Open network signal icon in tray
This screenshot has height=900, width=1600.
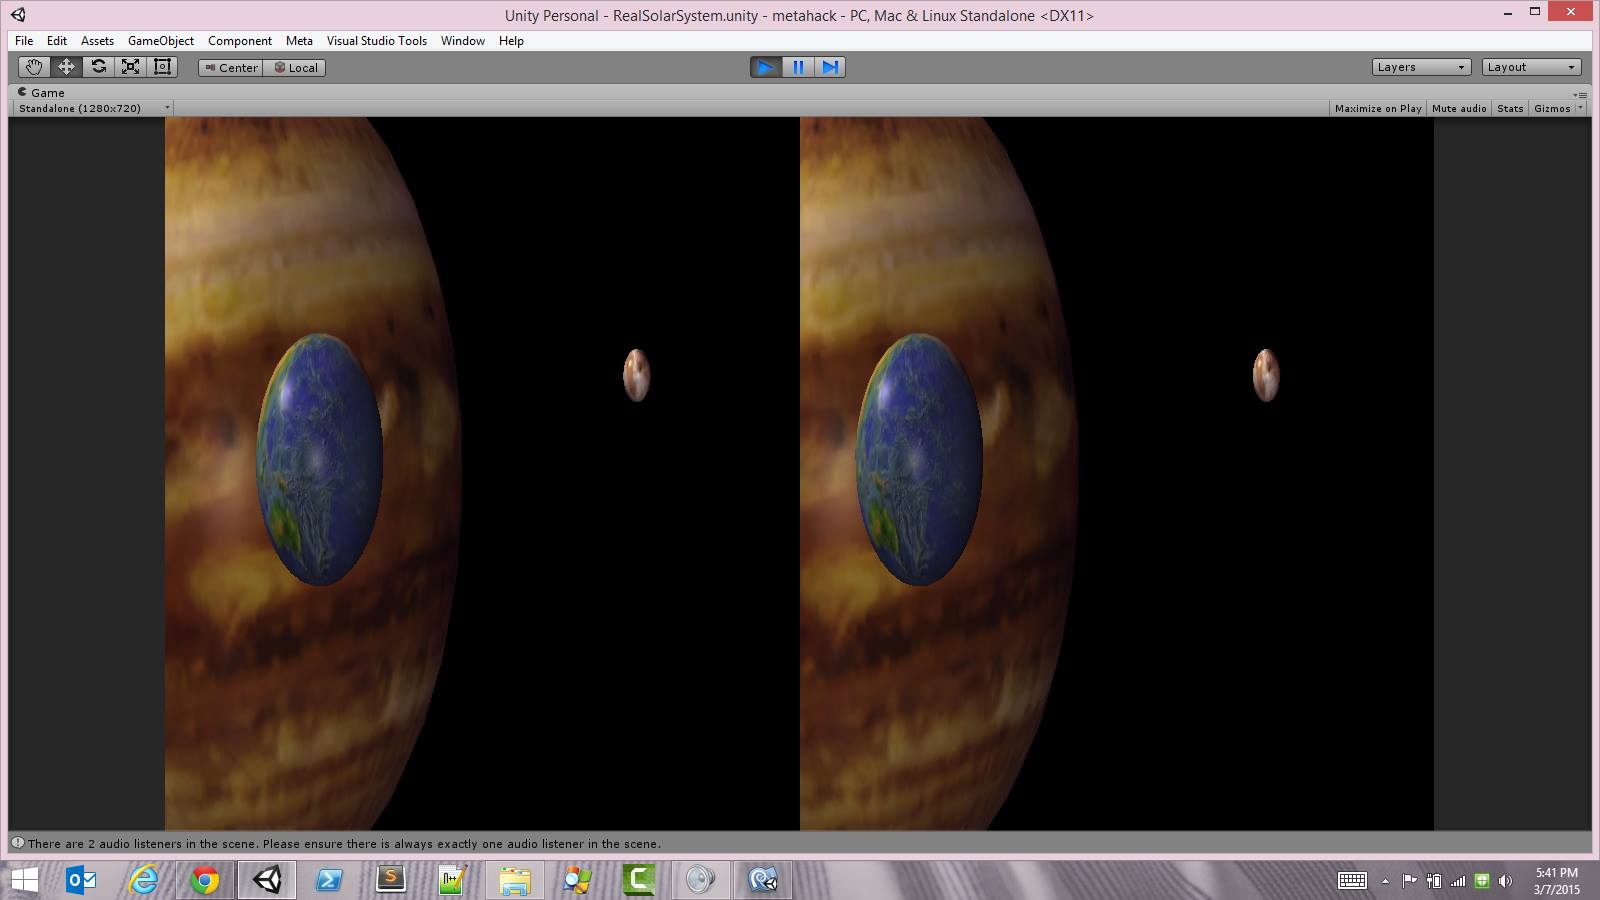coord(1458,881)
